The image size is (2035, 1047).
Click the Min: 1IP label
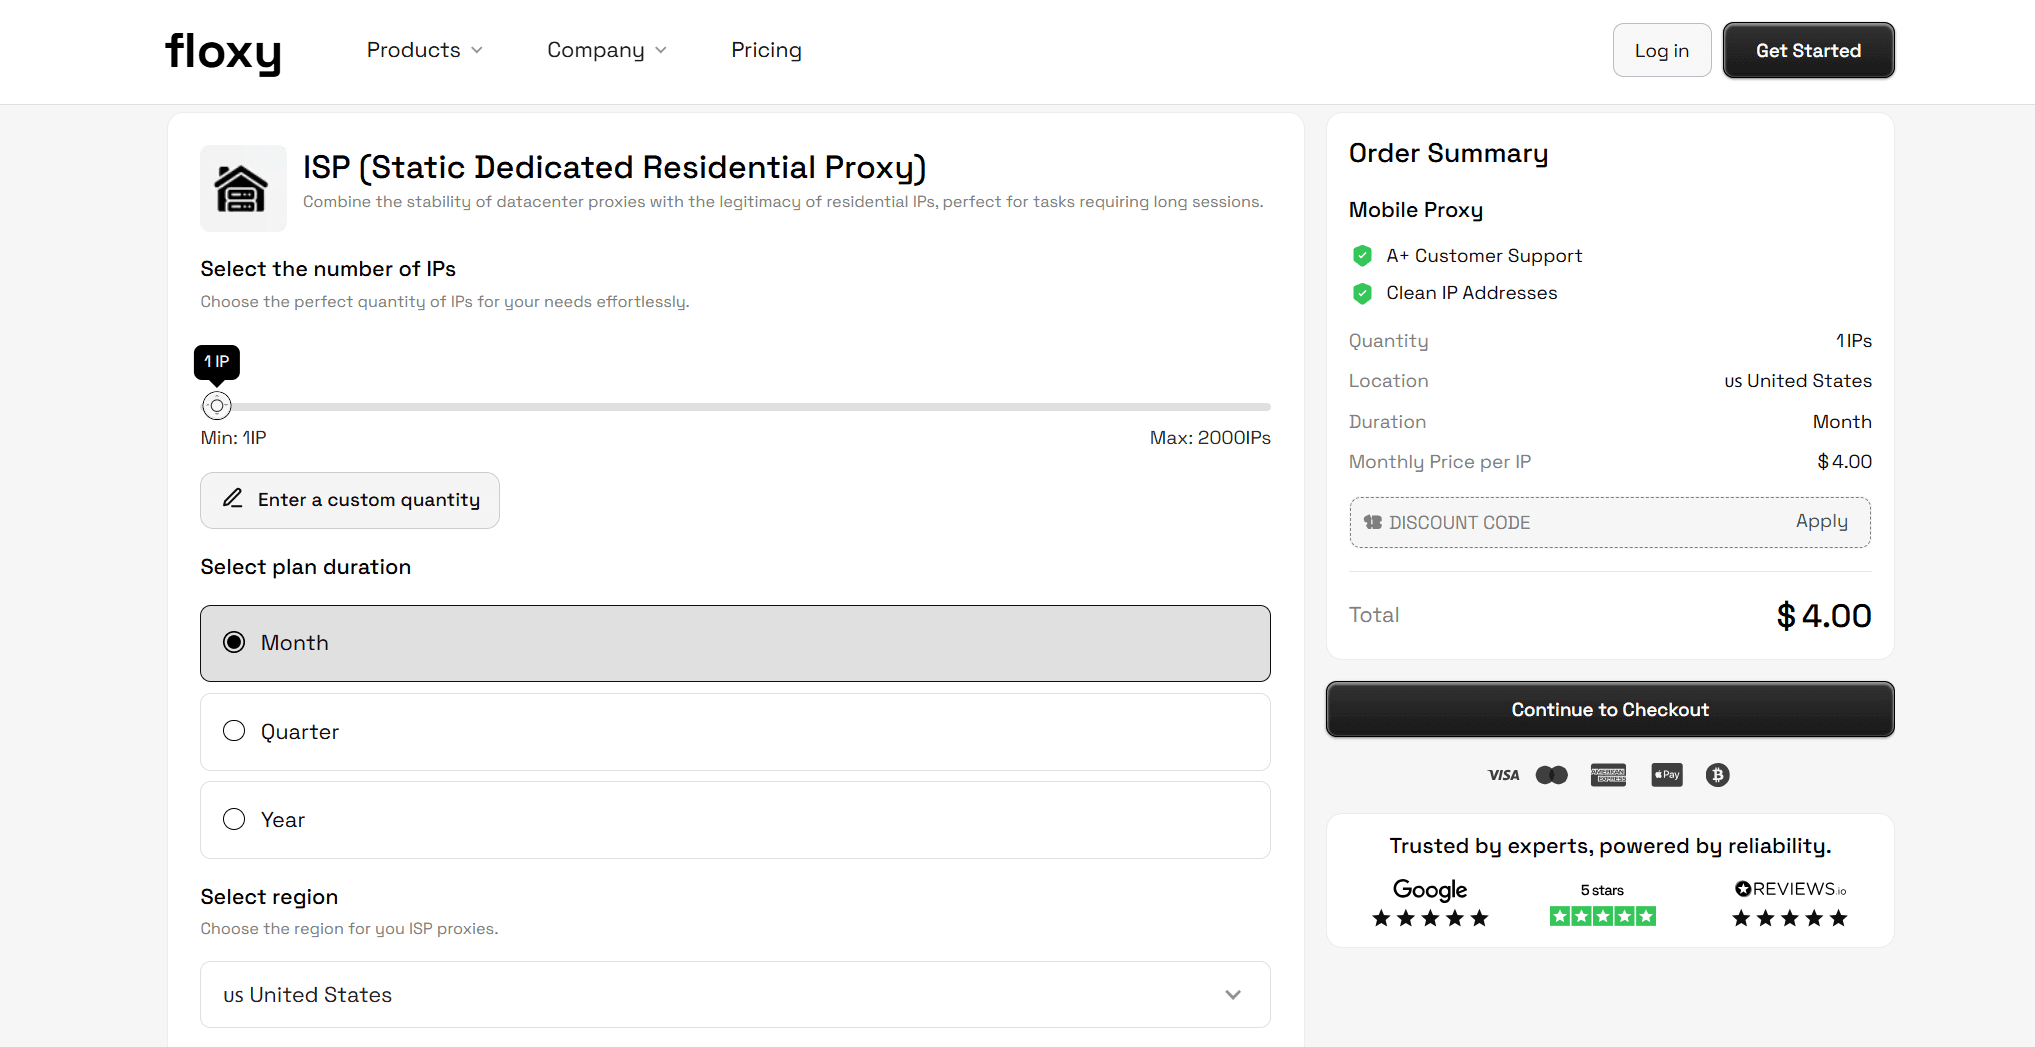tap(233, 438)
